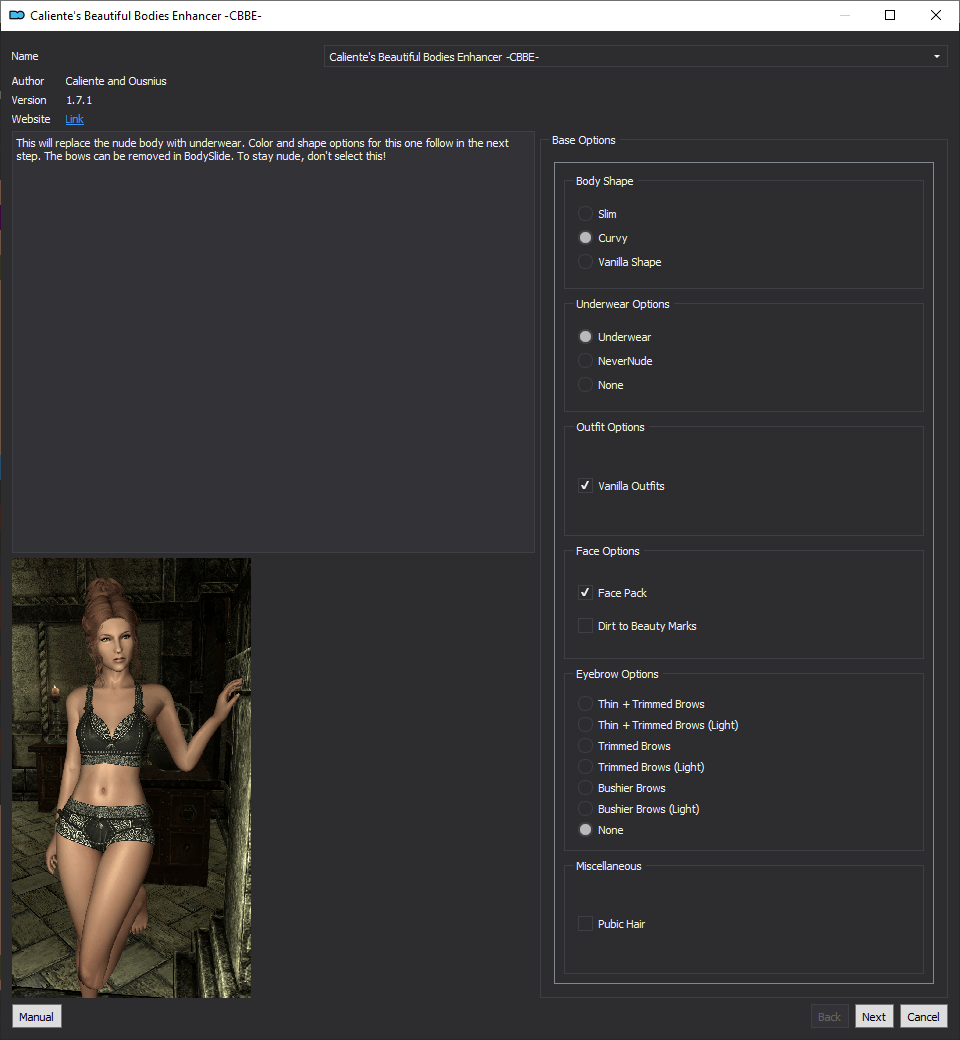Toggle the Face Pack checkbox
960x1040 pixels.
pyautogui.click(x=612, y=593)
